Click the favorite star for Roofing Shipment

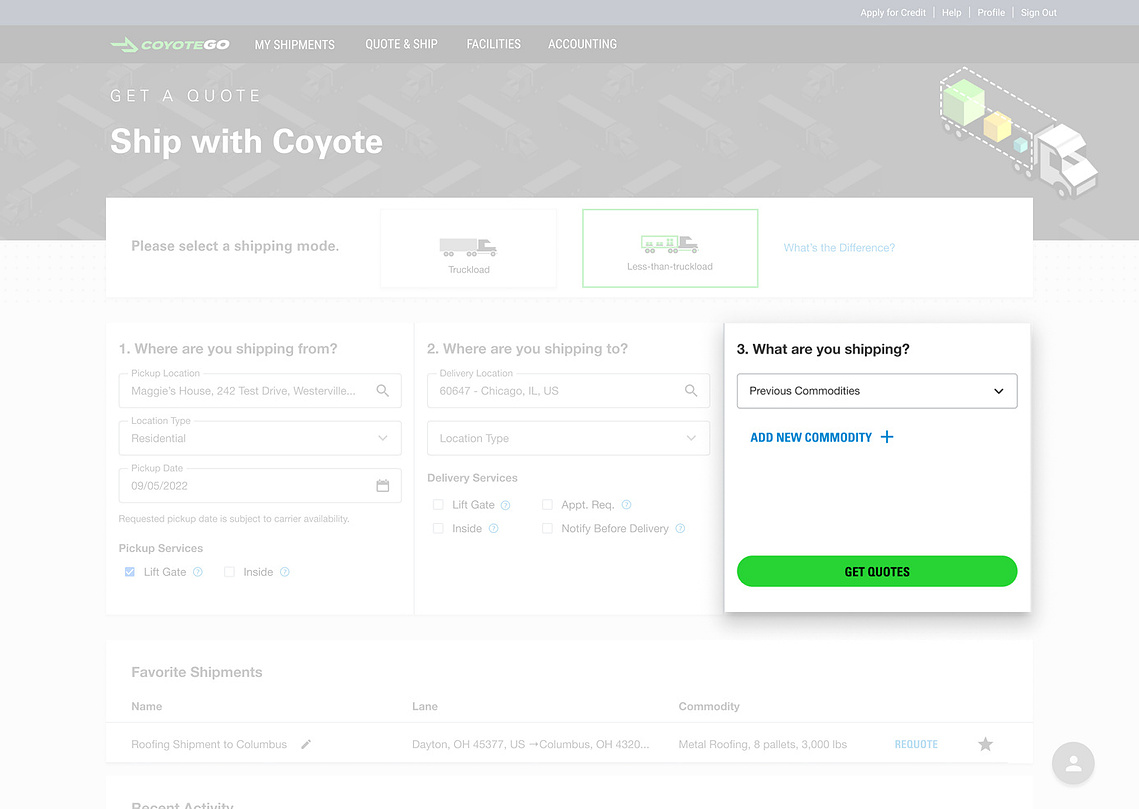tap(985, 744)
